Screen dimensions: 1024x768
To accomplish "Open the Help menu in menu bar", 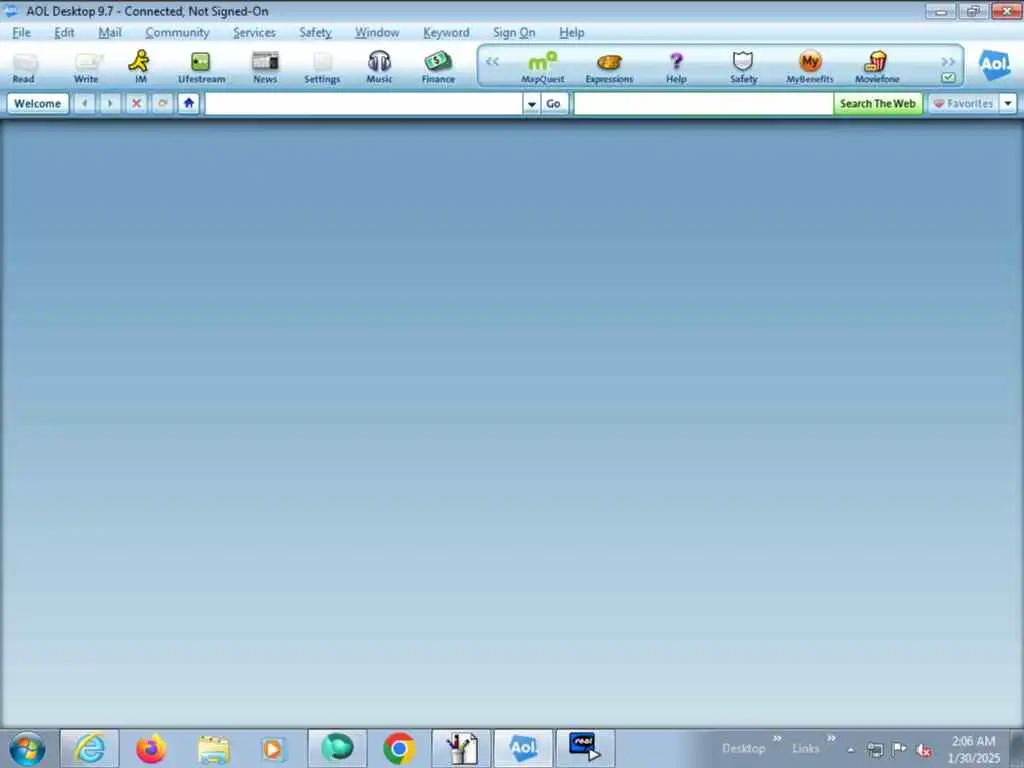I will [x=571, y=33].
